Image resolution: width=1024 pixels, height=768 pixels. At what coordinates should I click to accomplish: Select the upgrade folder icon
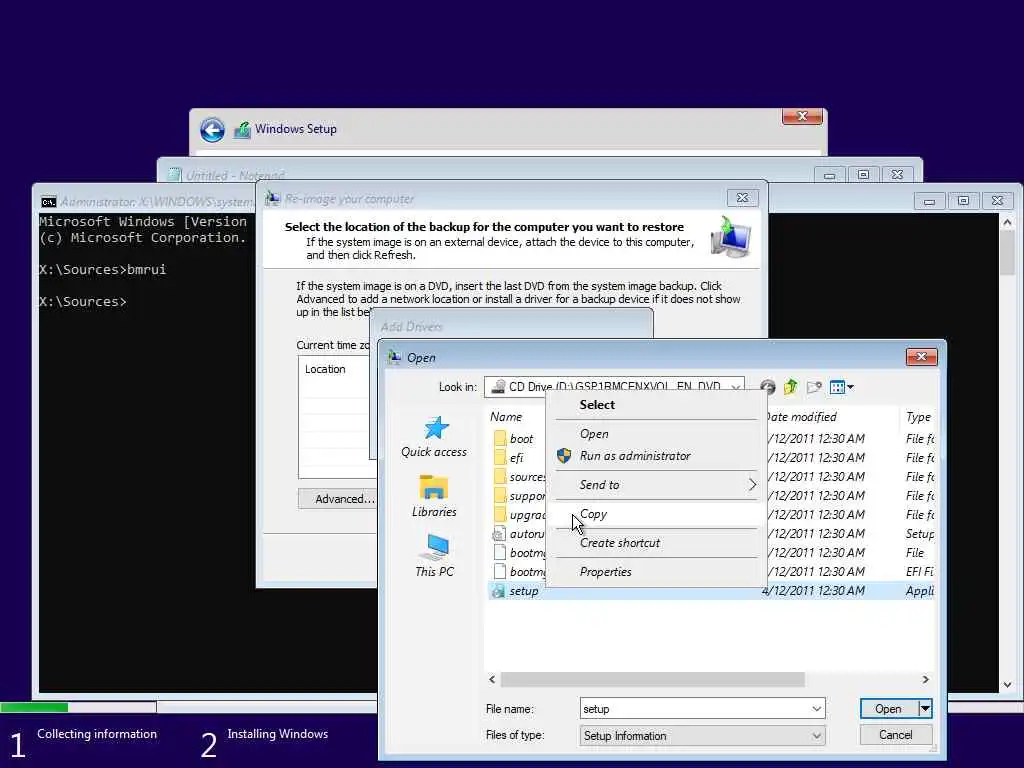500,514
